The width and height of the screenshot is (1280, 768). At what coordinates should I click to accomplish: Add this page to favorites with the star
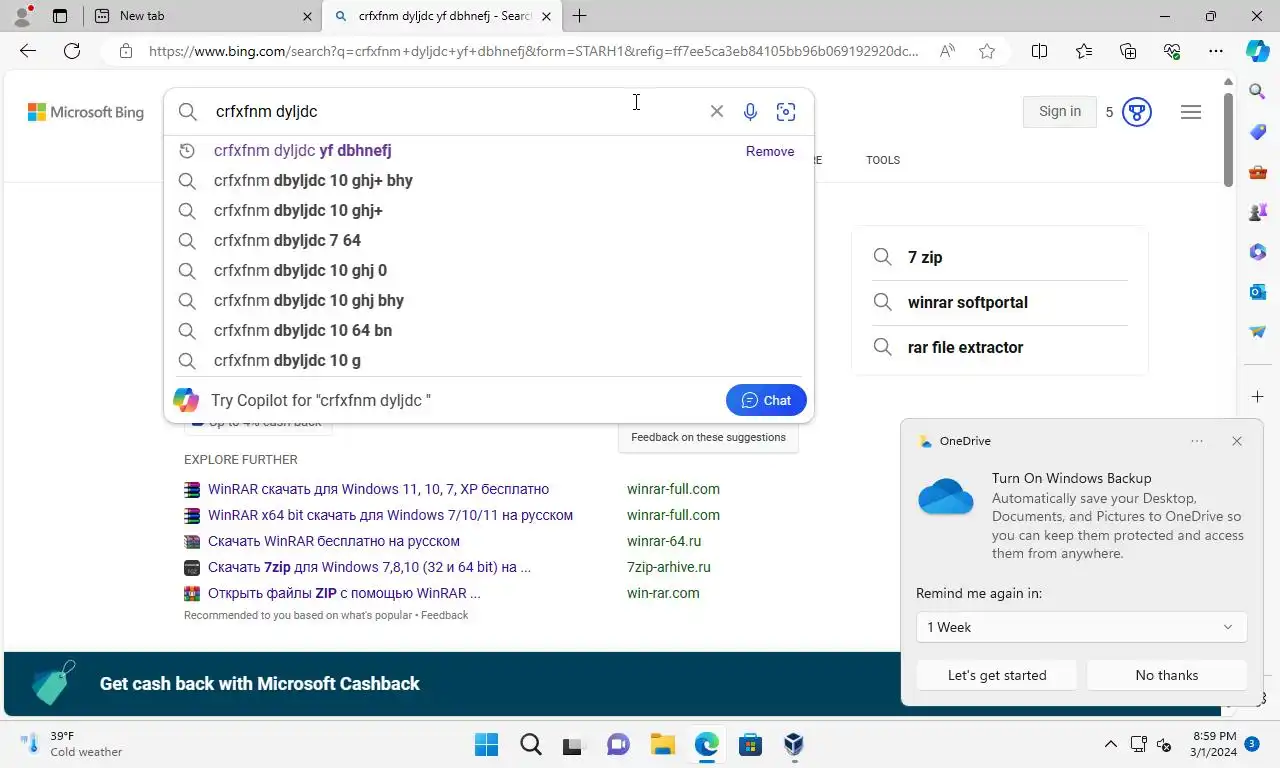[x=987, y=51]
